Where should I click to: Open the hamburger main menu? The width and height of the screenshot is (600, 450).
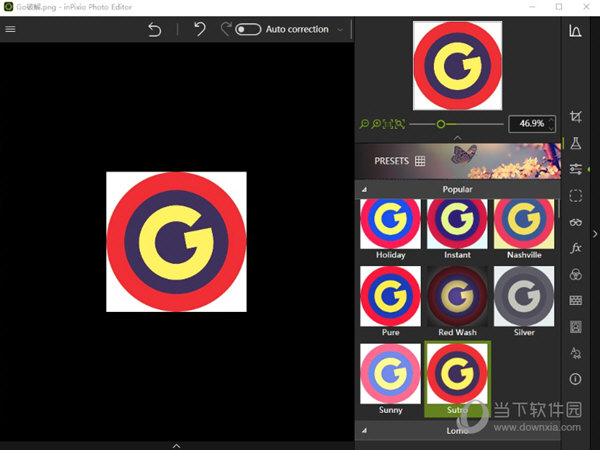(11, 29)
